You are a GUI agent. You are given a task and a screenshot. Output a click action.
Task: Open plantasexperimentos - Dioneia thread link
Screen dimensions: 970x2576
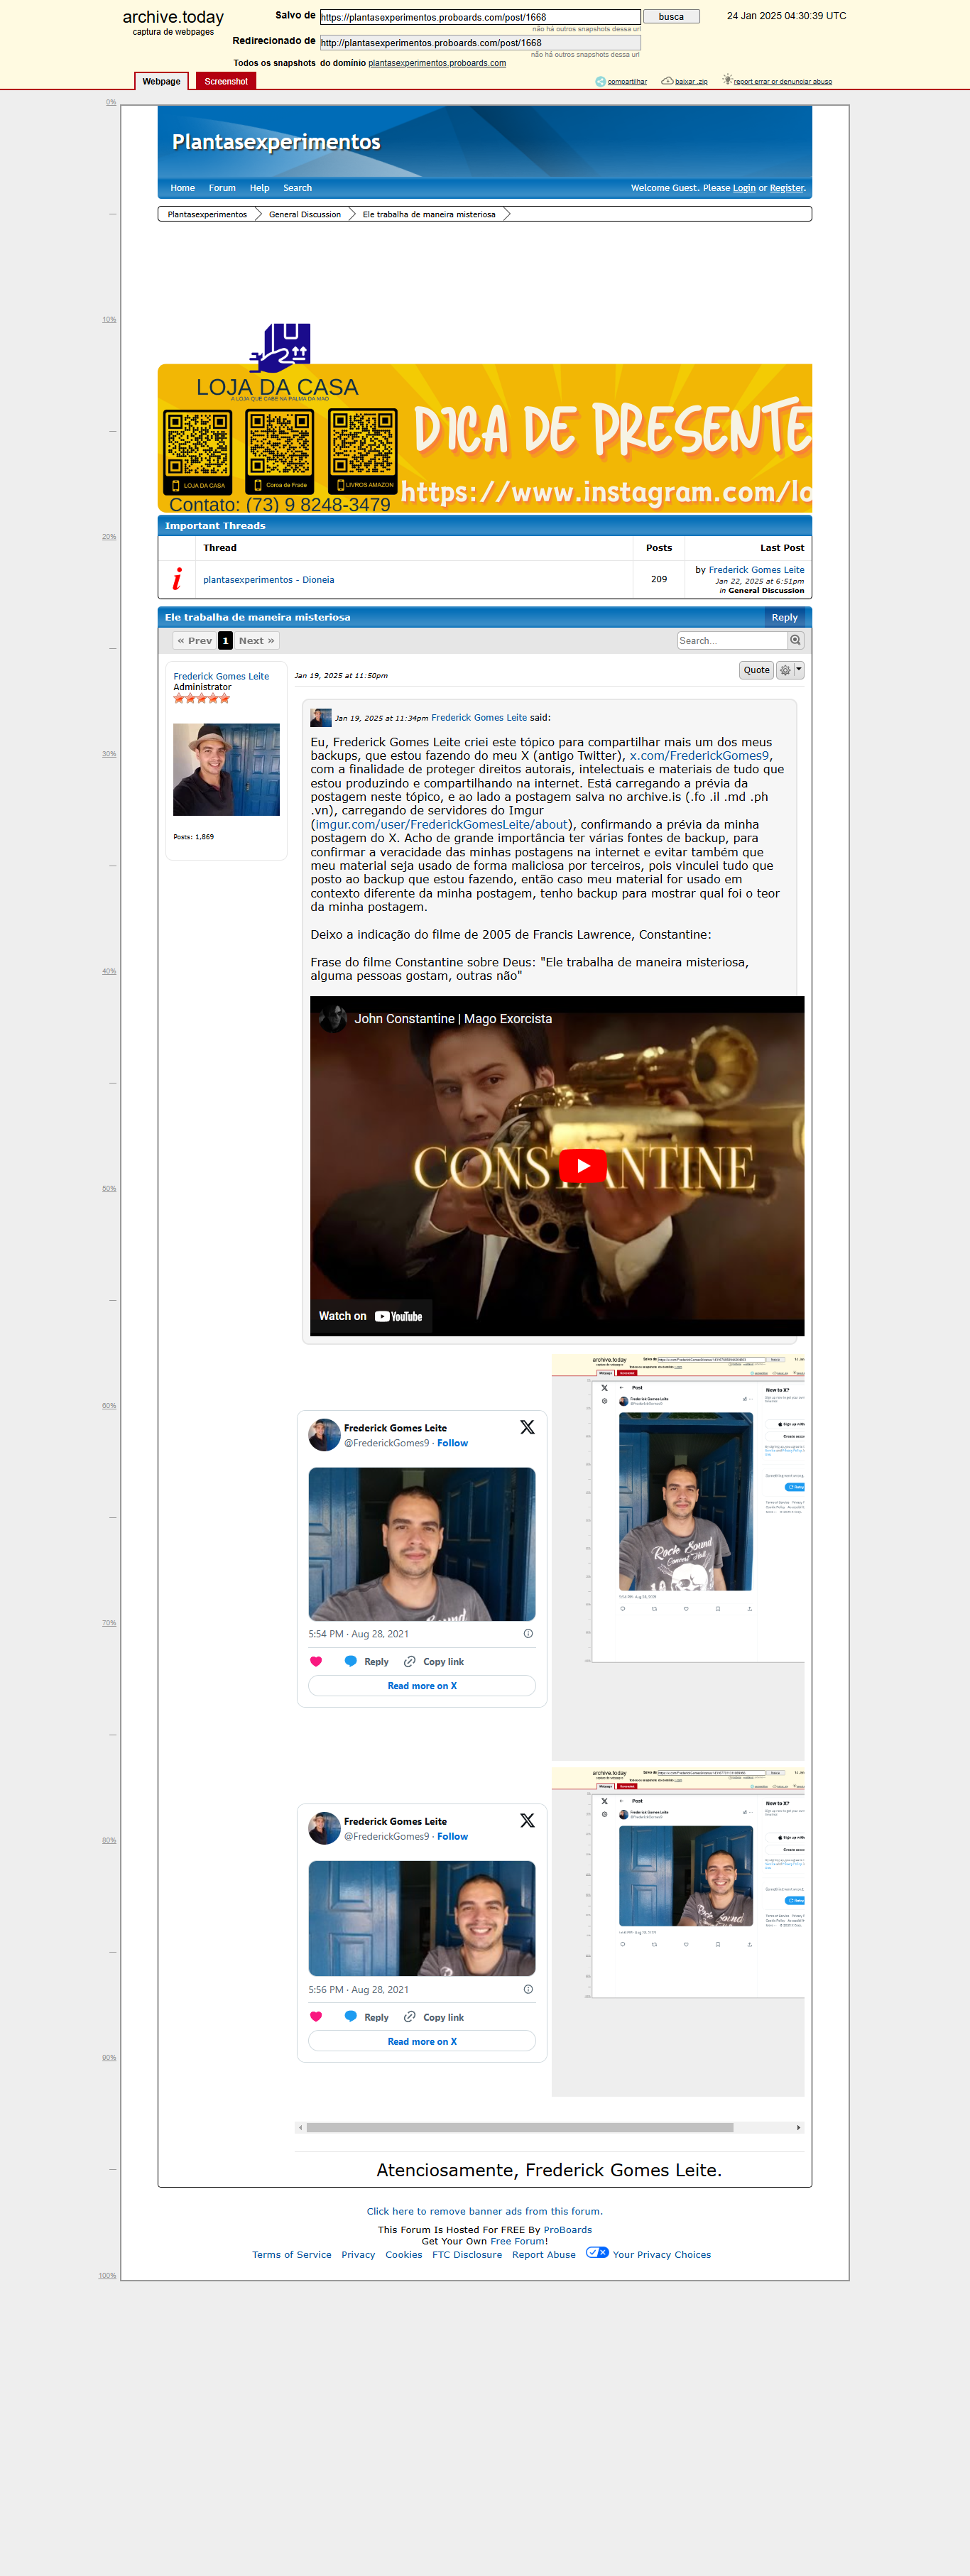[x=269, y=580]
